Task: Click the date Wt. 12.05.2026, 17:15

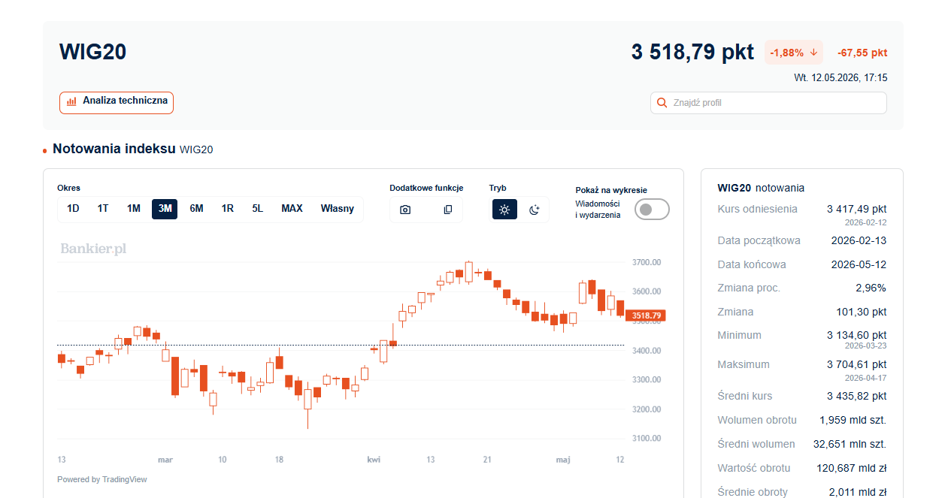Action: [840, 78]
